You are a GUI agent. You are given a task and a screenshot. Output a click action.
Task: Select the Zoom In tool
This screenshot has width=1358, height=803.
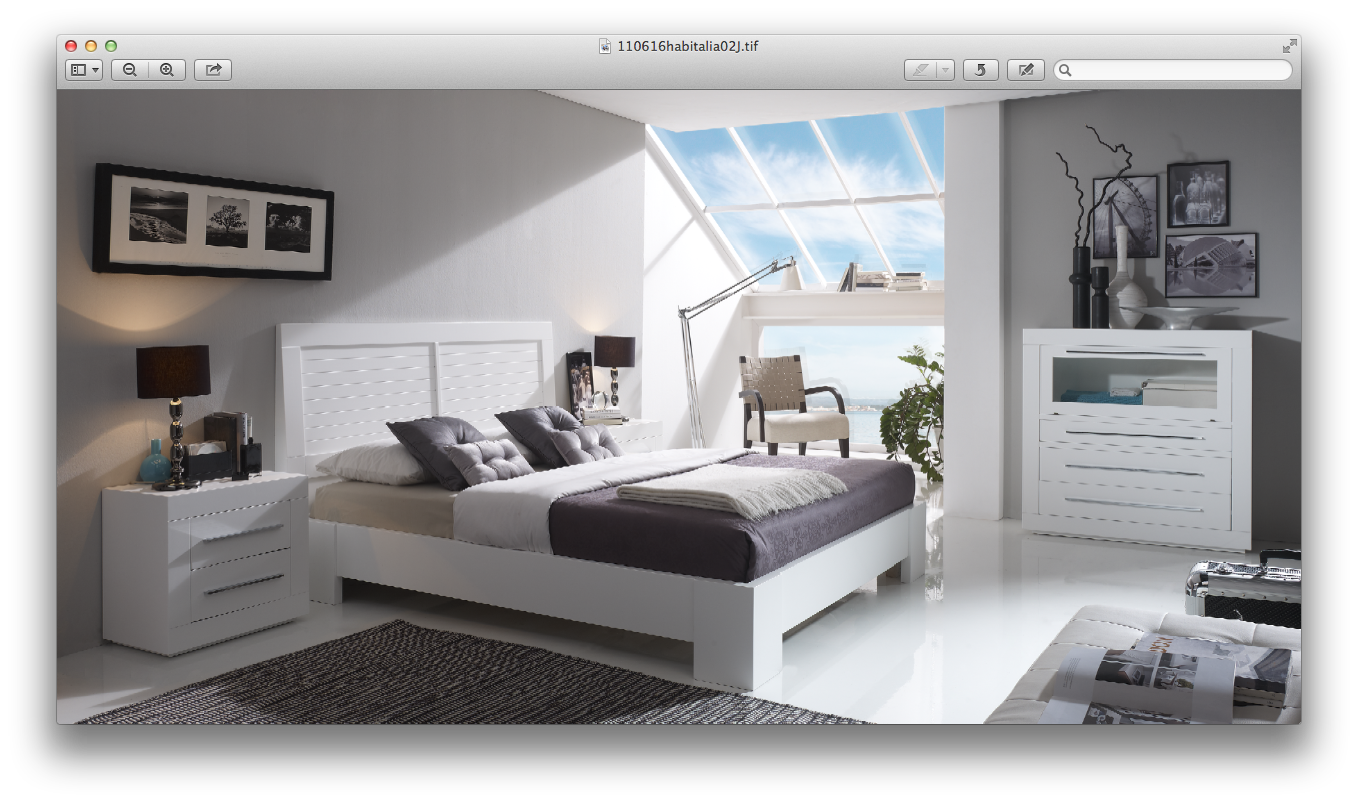tap(166, 70)
